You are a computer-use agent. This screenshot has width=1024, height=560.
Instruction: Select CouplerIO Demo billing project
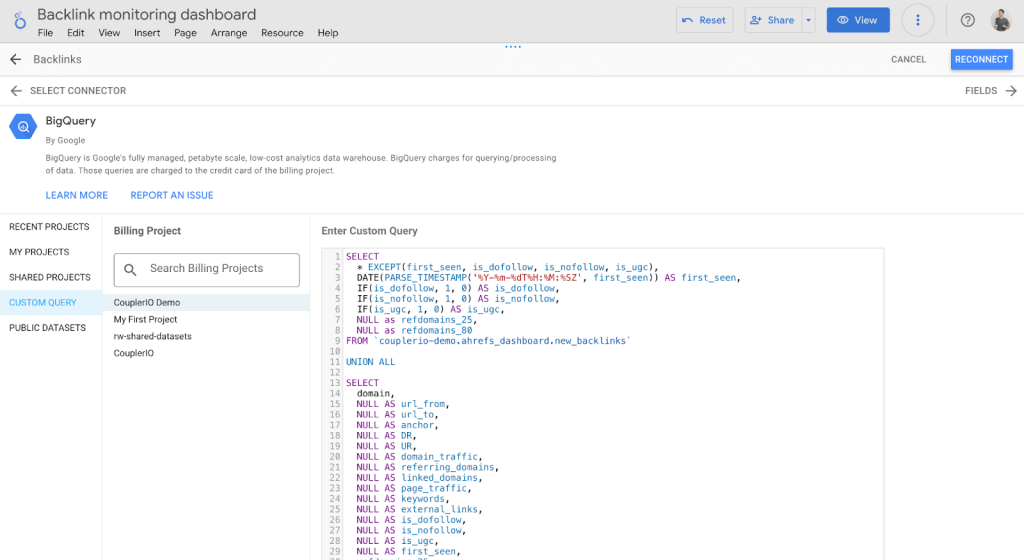[206, 302]
